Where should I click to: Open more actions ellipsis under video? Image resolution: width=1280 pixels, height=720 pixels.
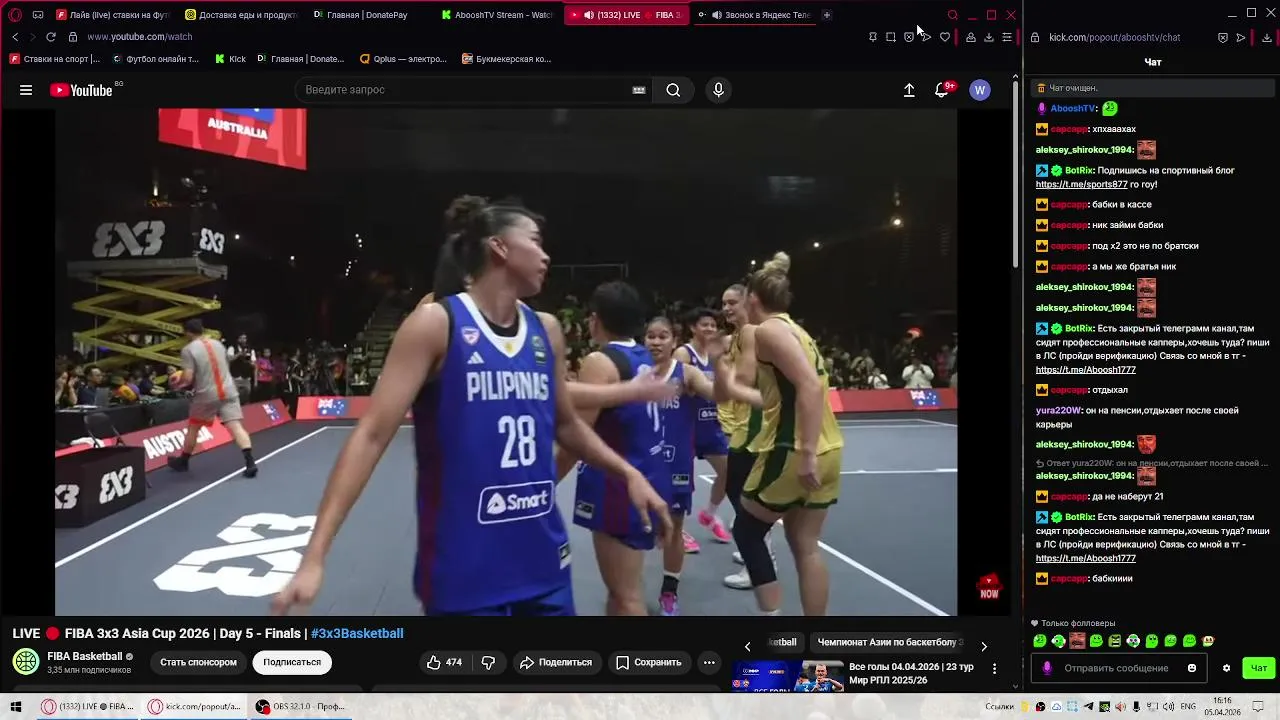(709, 662)
